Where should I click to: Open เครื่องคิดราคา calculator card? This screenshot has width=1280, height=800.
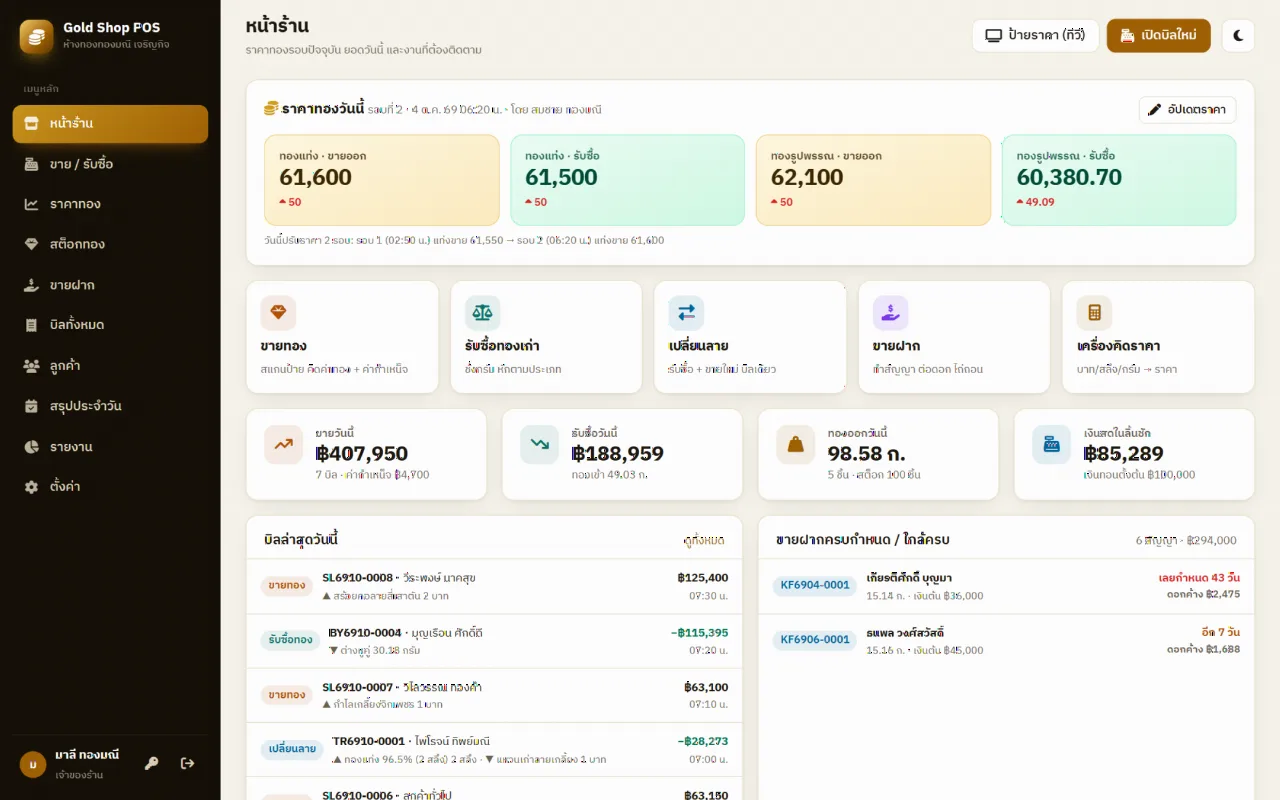coord(1158,337)
